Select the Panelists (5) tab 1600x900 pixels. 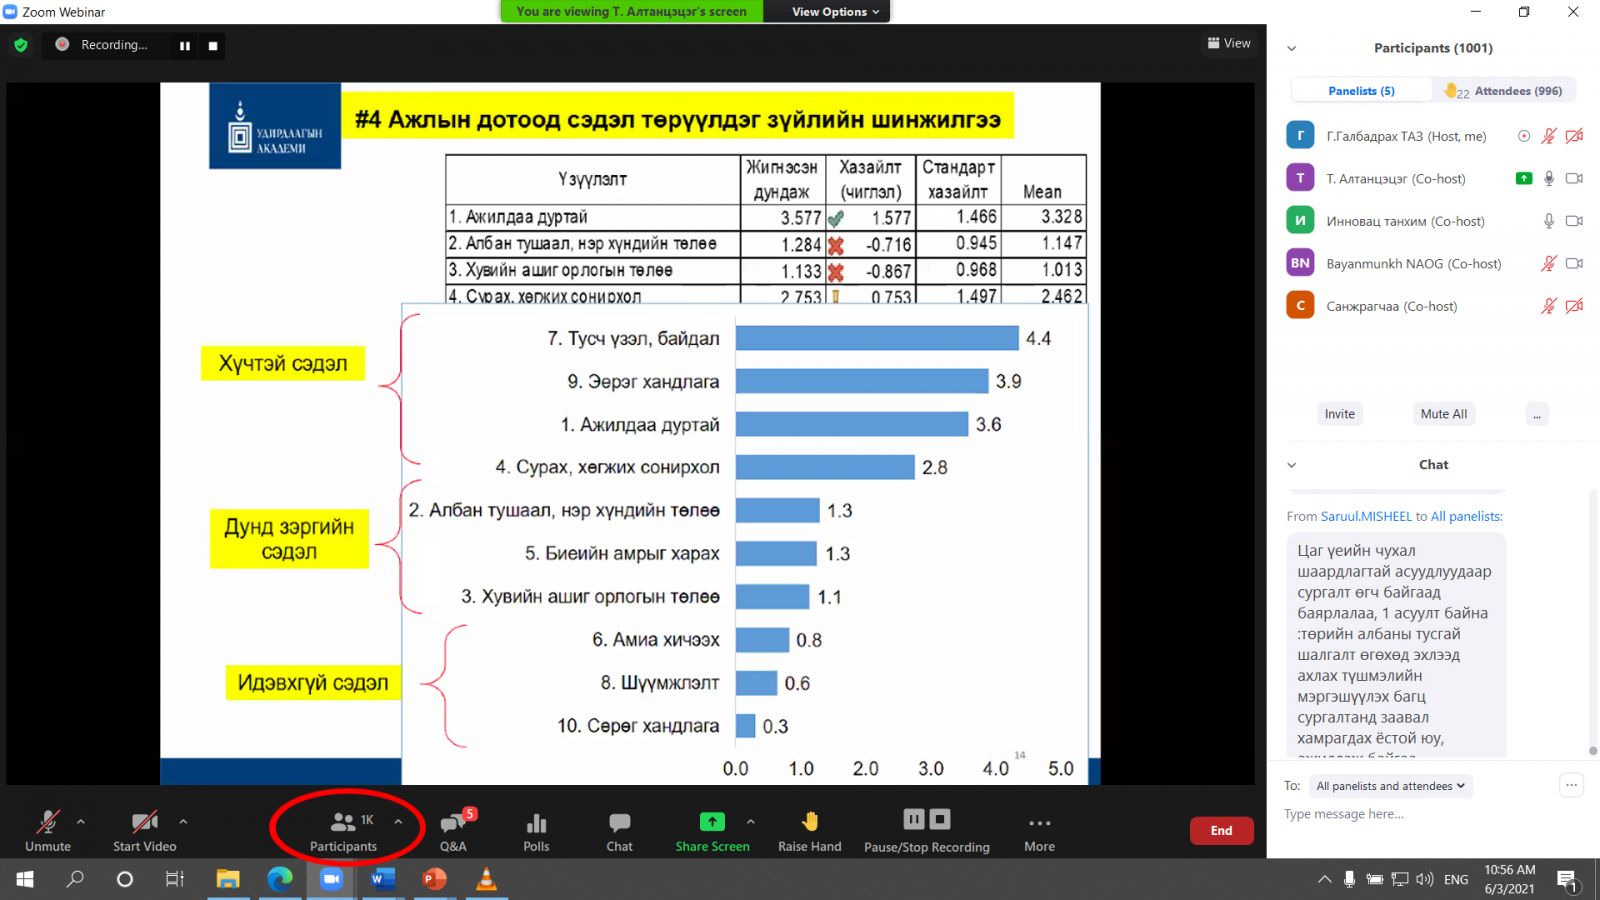coord(1361,91)
